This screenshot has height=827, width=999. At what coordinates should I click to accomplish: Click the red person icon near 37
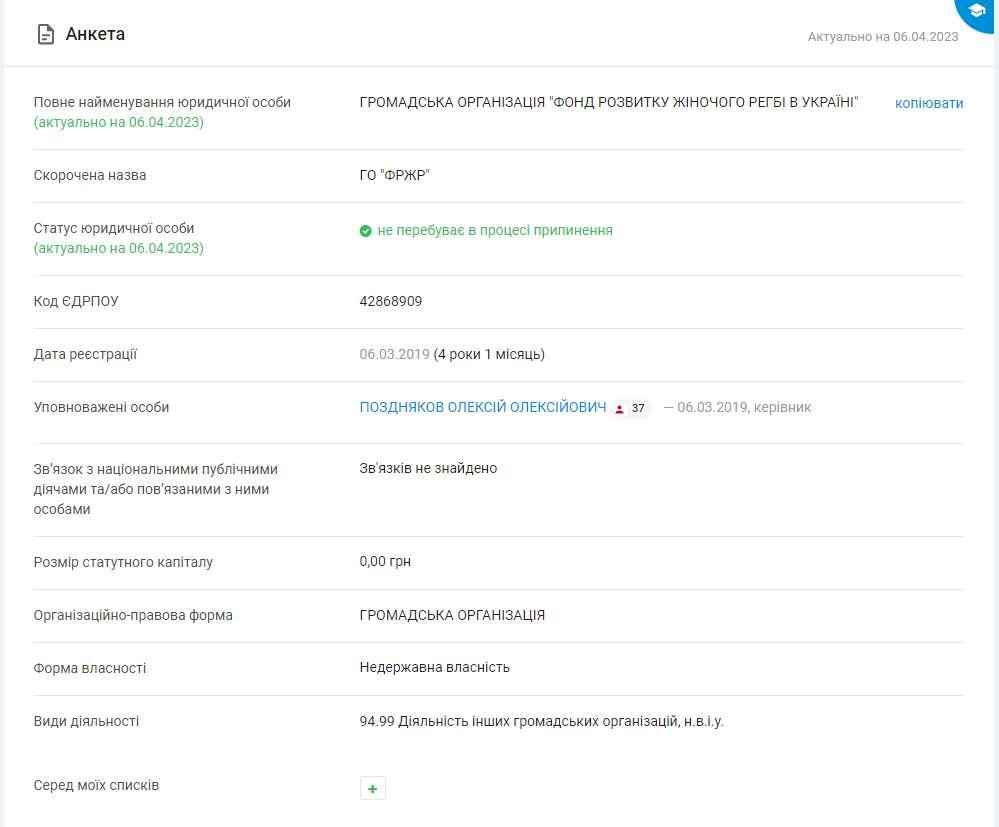click(620, 409)
